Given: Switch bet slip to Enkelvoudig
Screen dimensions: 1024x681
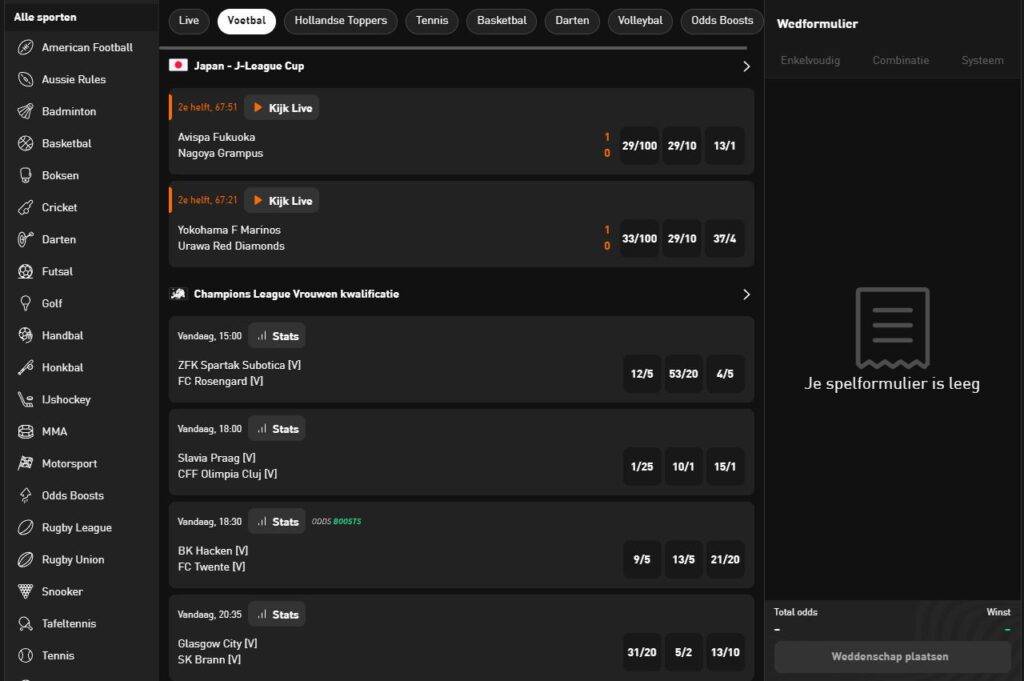Looking at the screenshot, I should 810,60.
